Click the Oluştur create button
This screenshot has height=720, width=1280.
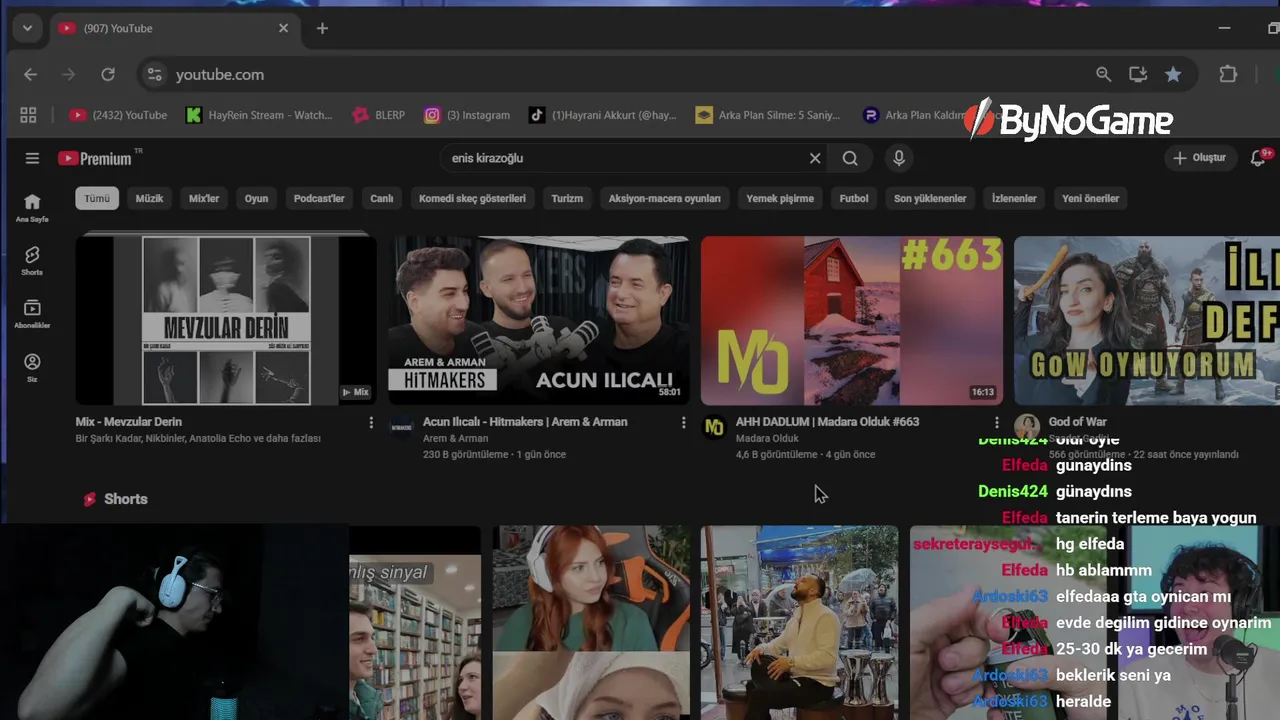[x=1199, y=158]
